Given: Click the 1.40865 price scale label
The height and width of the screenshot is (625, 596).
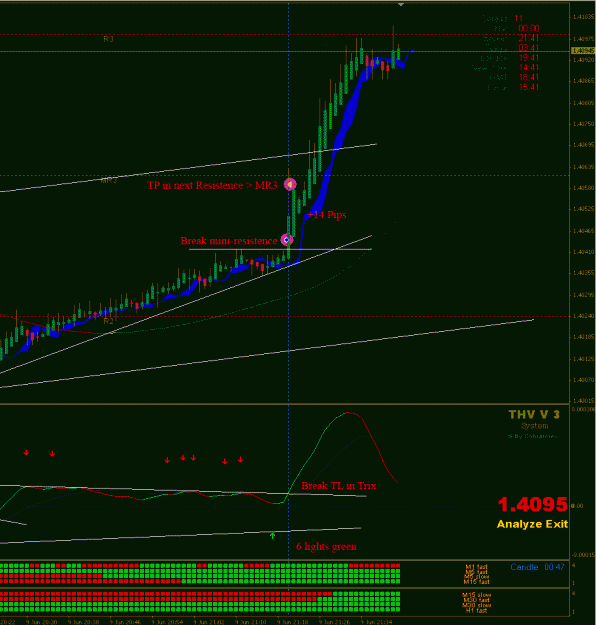Looking at the screenshot, I should [583, 81].
